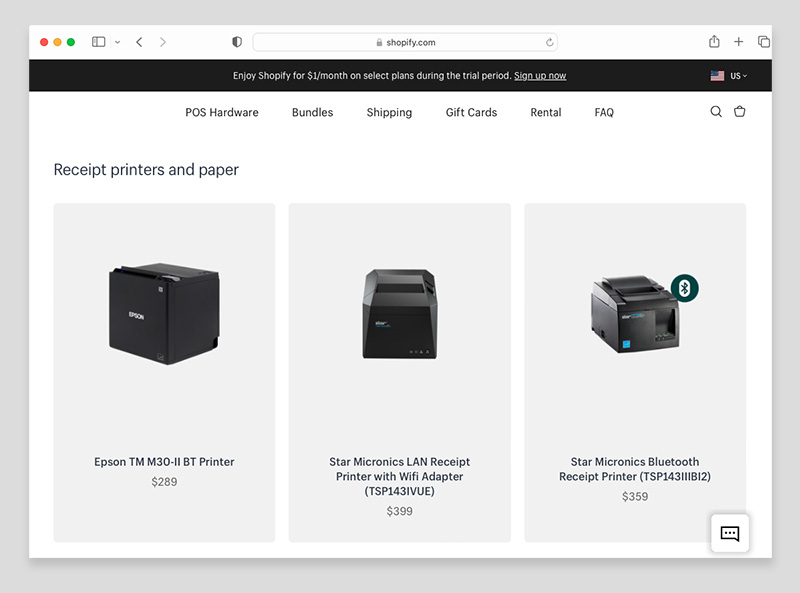Click the $289 price text
This screenshot has height=593, width=800.
pos(164,482)
